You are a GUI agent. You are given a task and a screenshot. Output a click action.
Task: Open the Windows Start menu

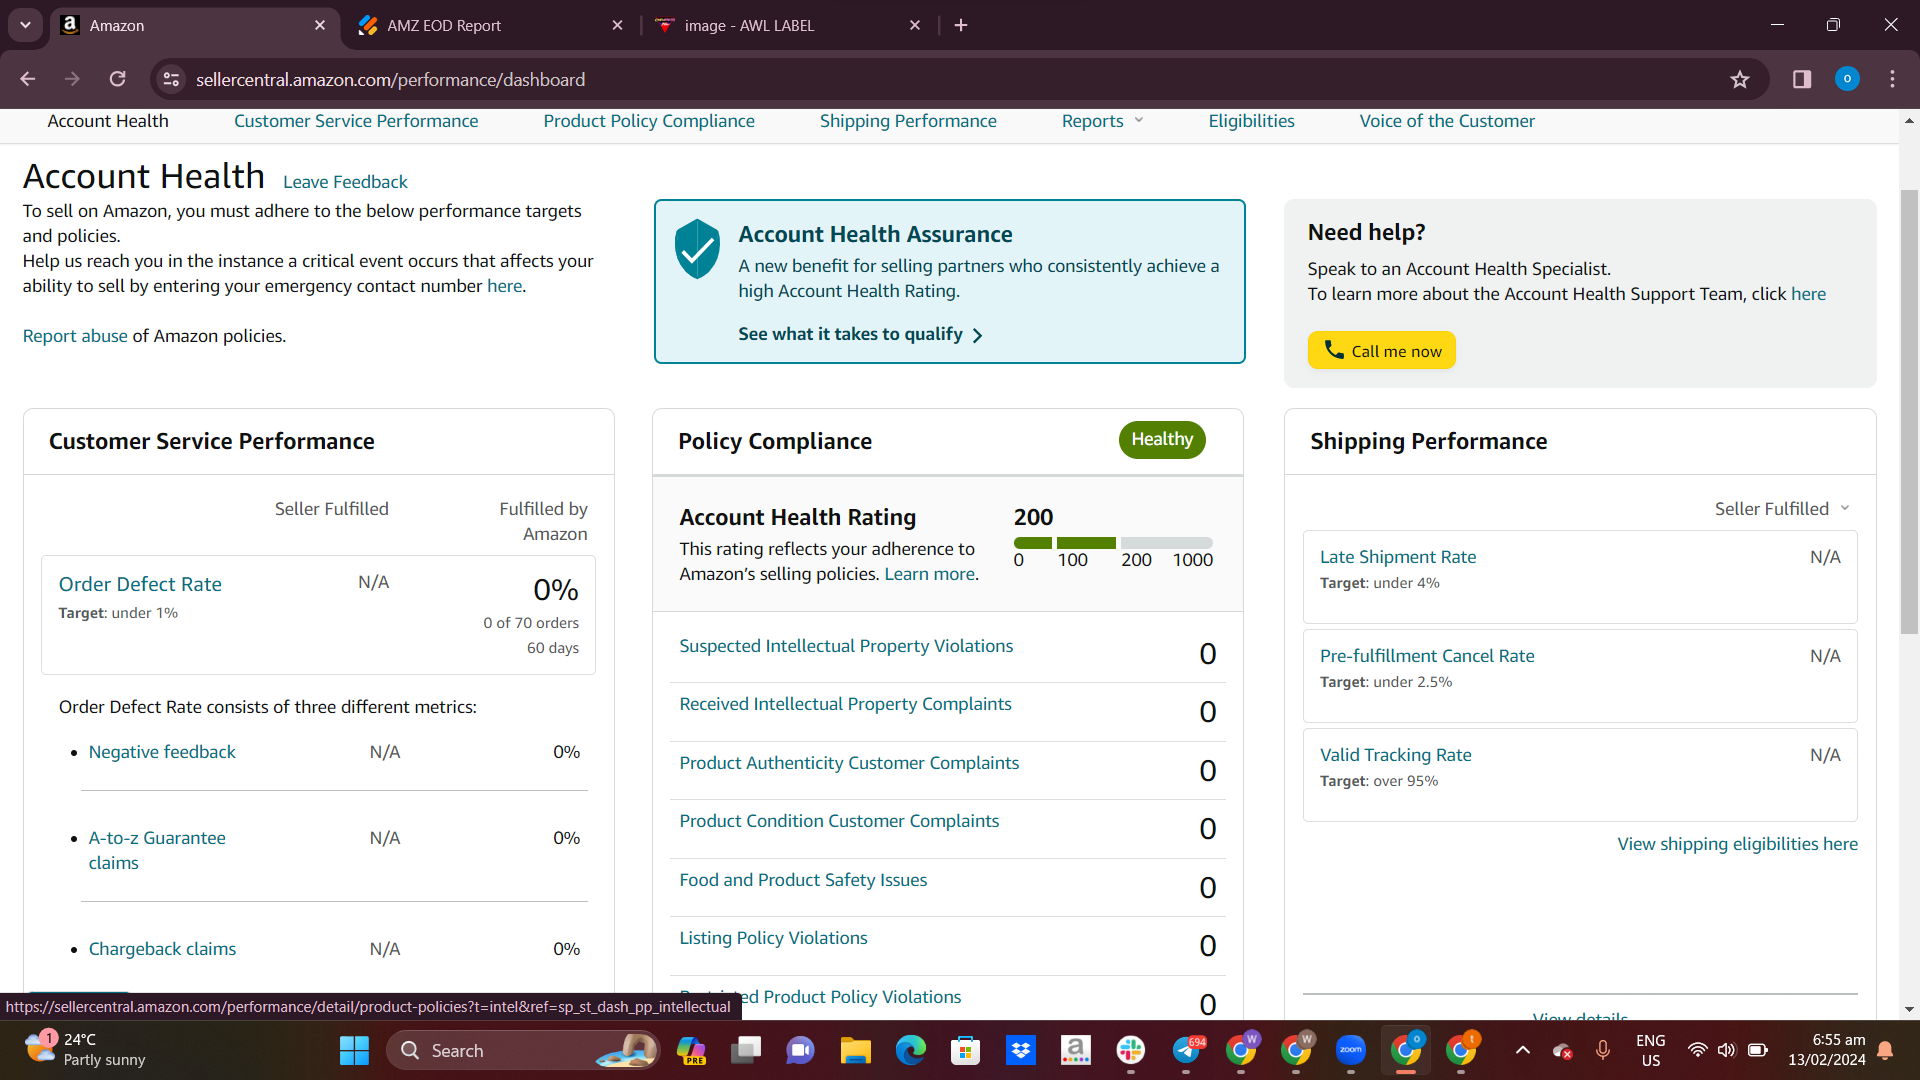point(354,1050)
